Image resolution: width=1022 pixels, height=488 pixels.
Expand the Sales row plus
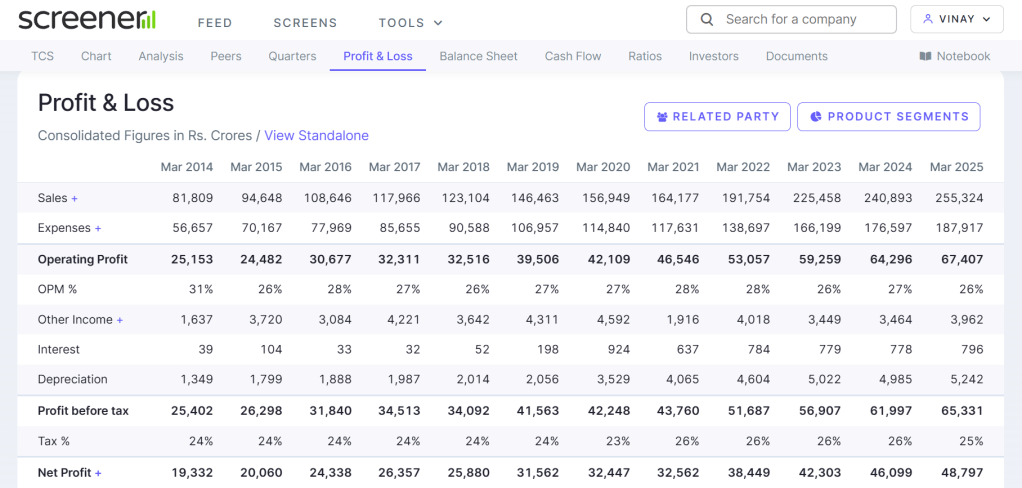click(74, 199)
